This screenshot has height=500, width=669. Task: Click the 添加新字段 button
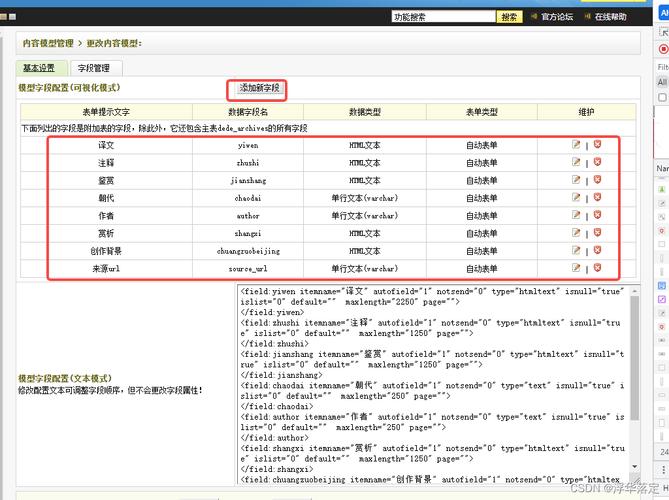coord(259,88)
